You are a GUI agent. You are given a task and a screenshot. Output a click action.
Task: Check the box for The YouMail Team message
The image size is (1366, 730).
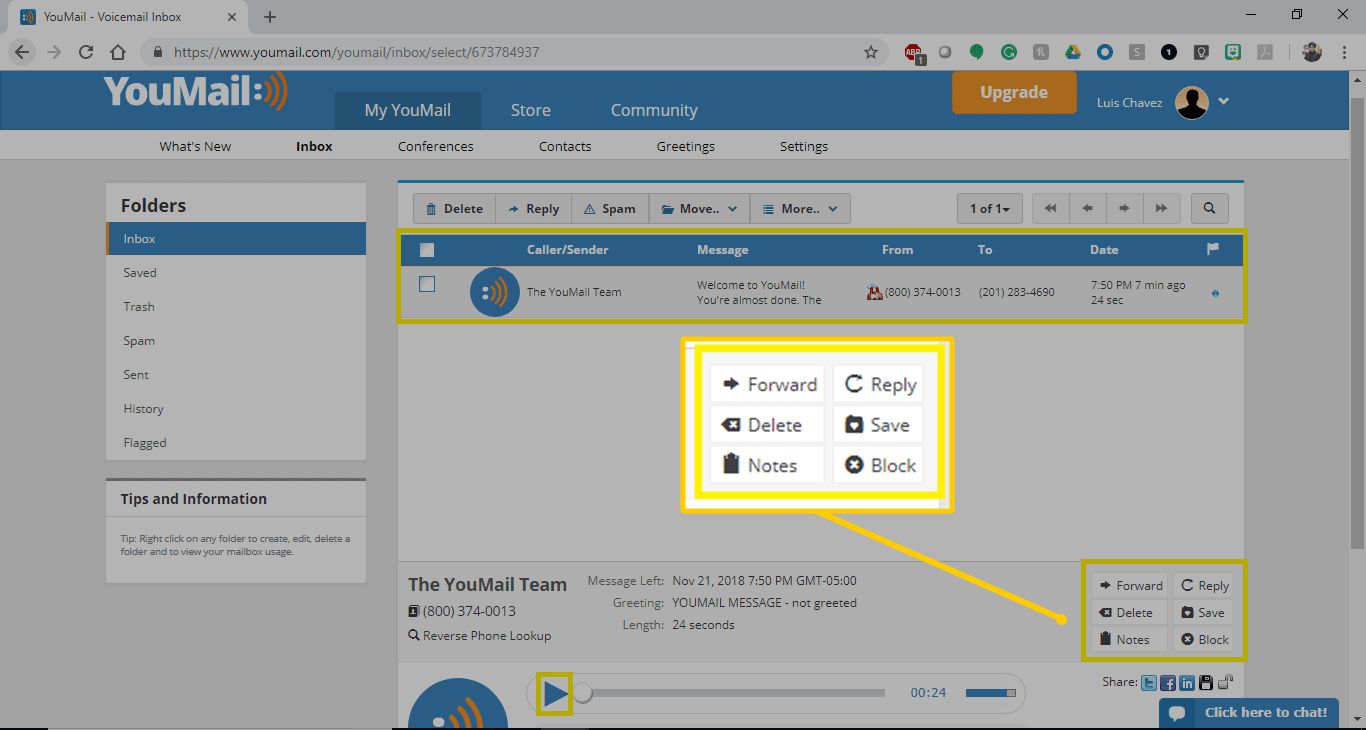(x=427, y=284)
